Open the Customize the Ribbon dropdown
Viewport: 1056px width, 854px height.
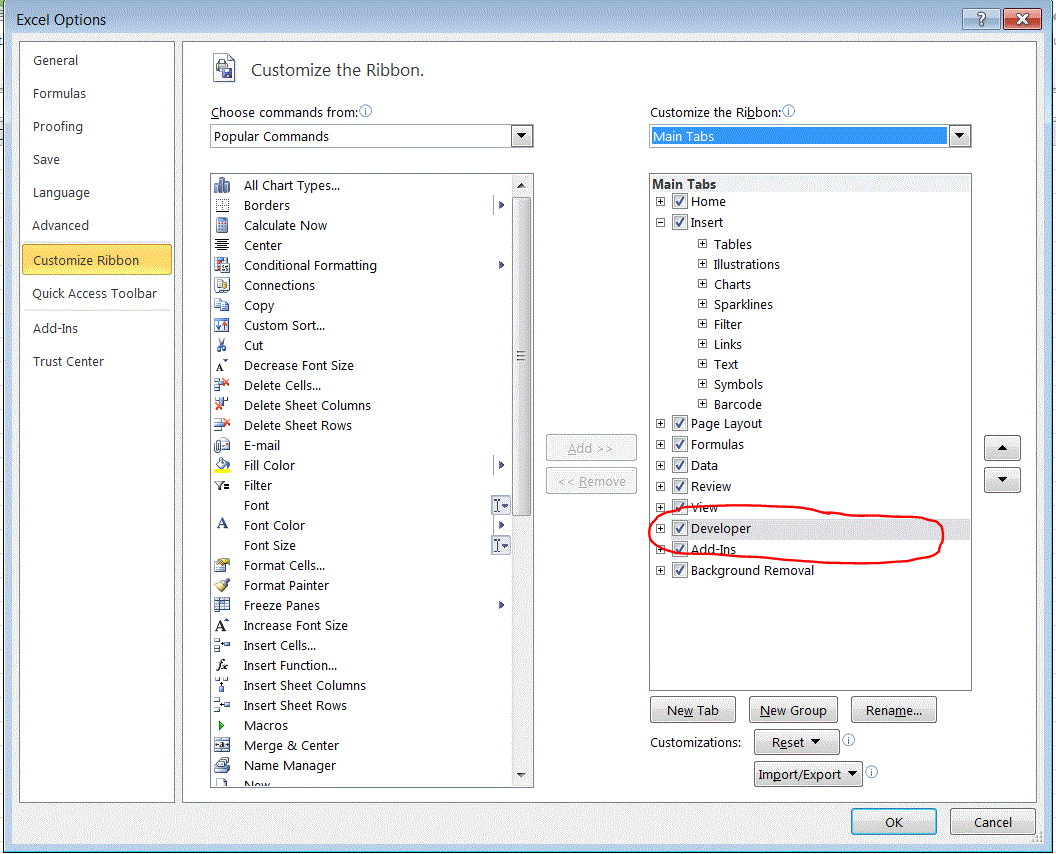(x=959, y=136)
